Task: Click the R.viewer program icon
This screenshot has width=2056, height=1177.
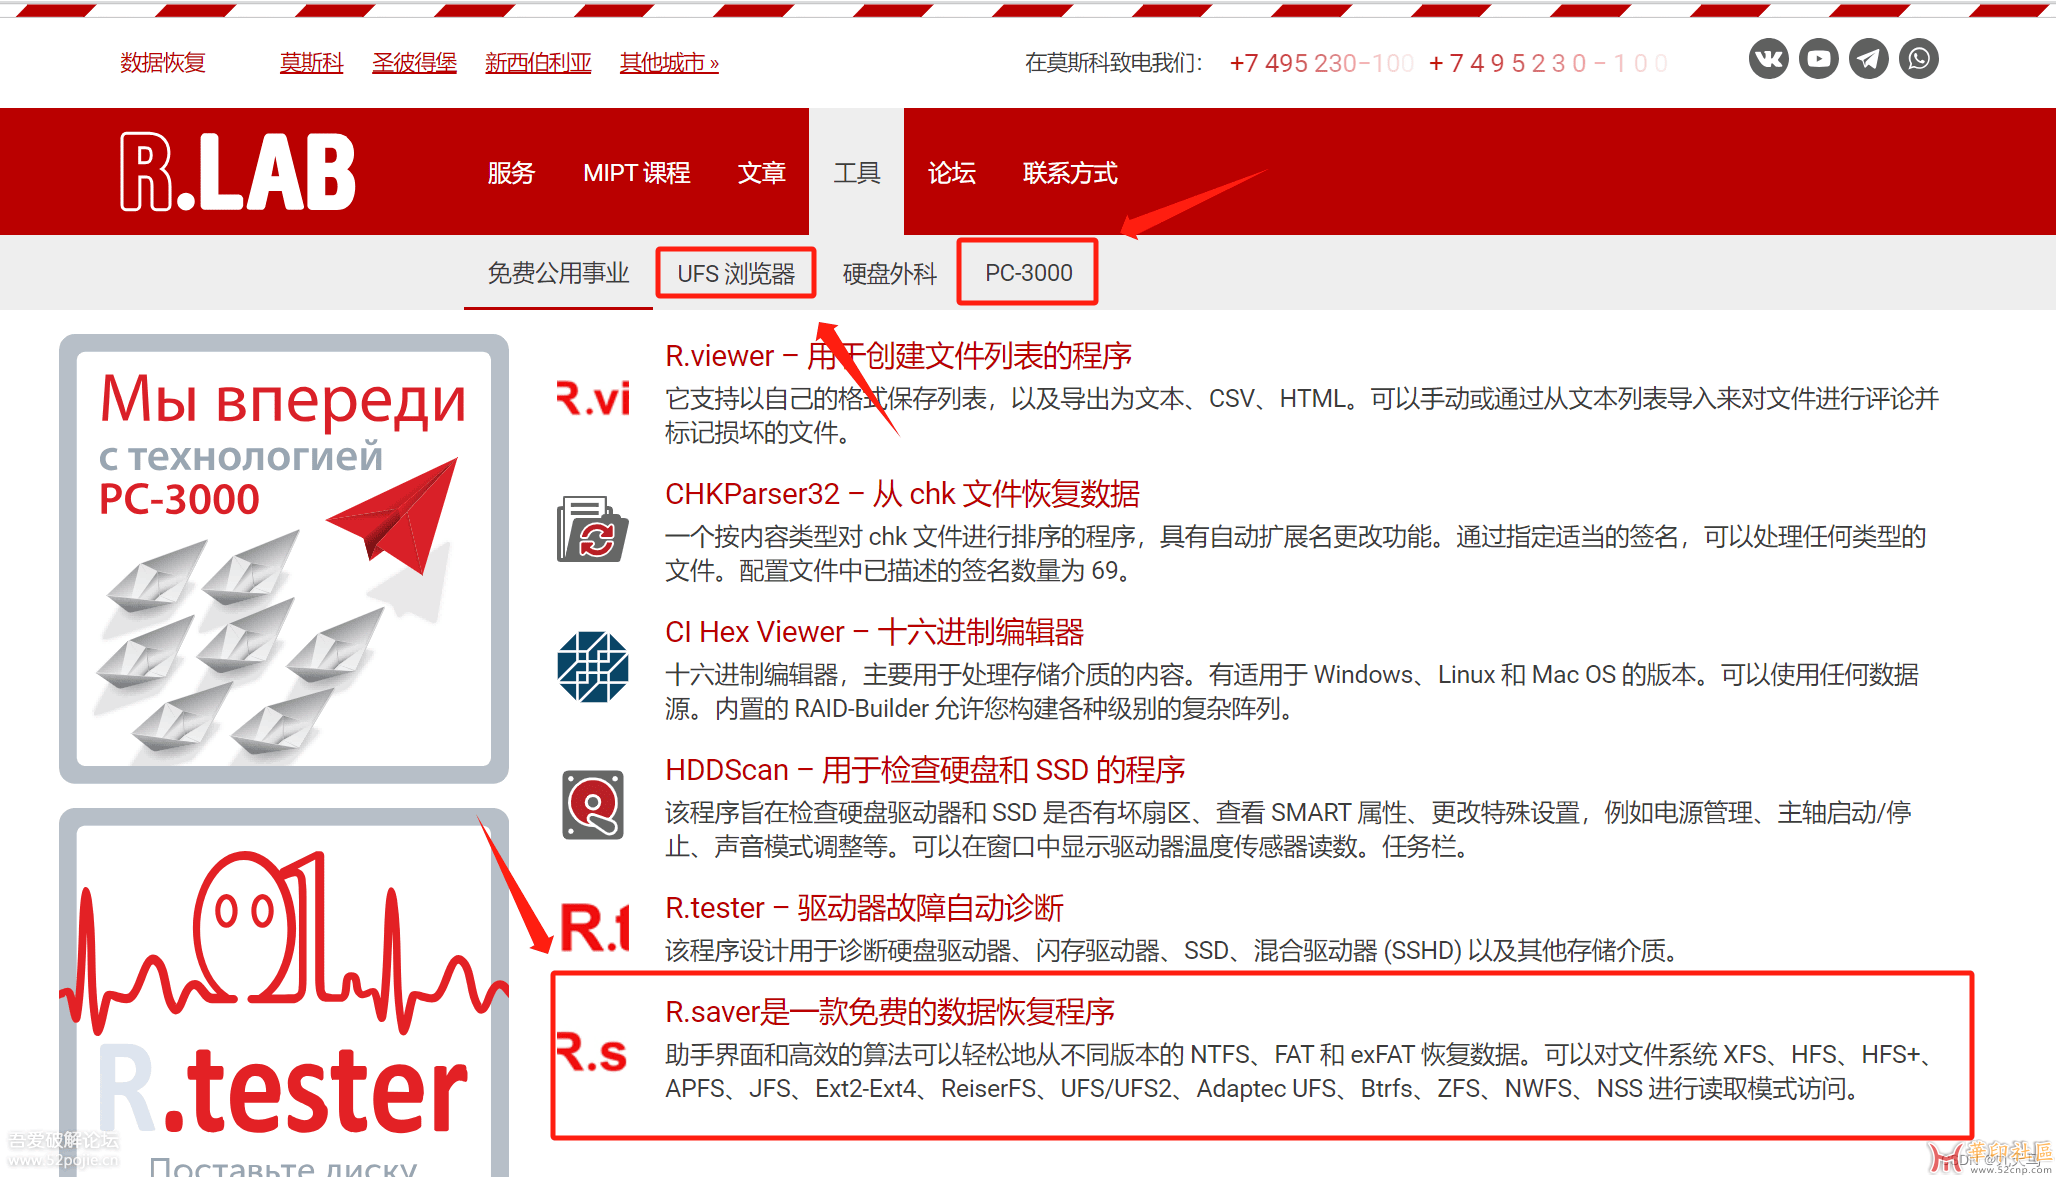Action: coord(593,398)
